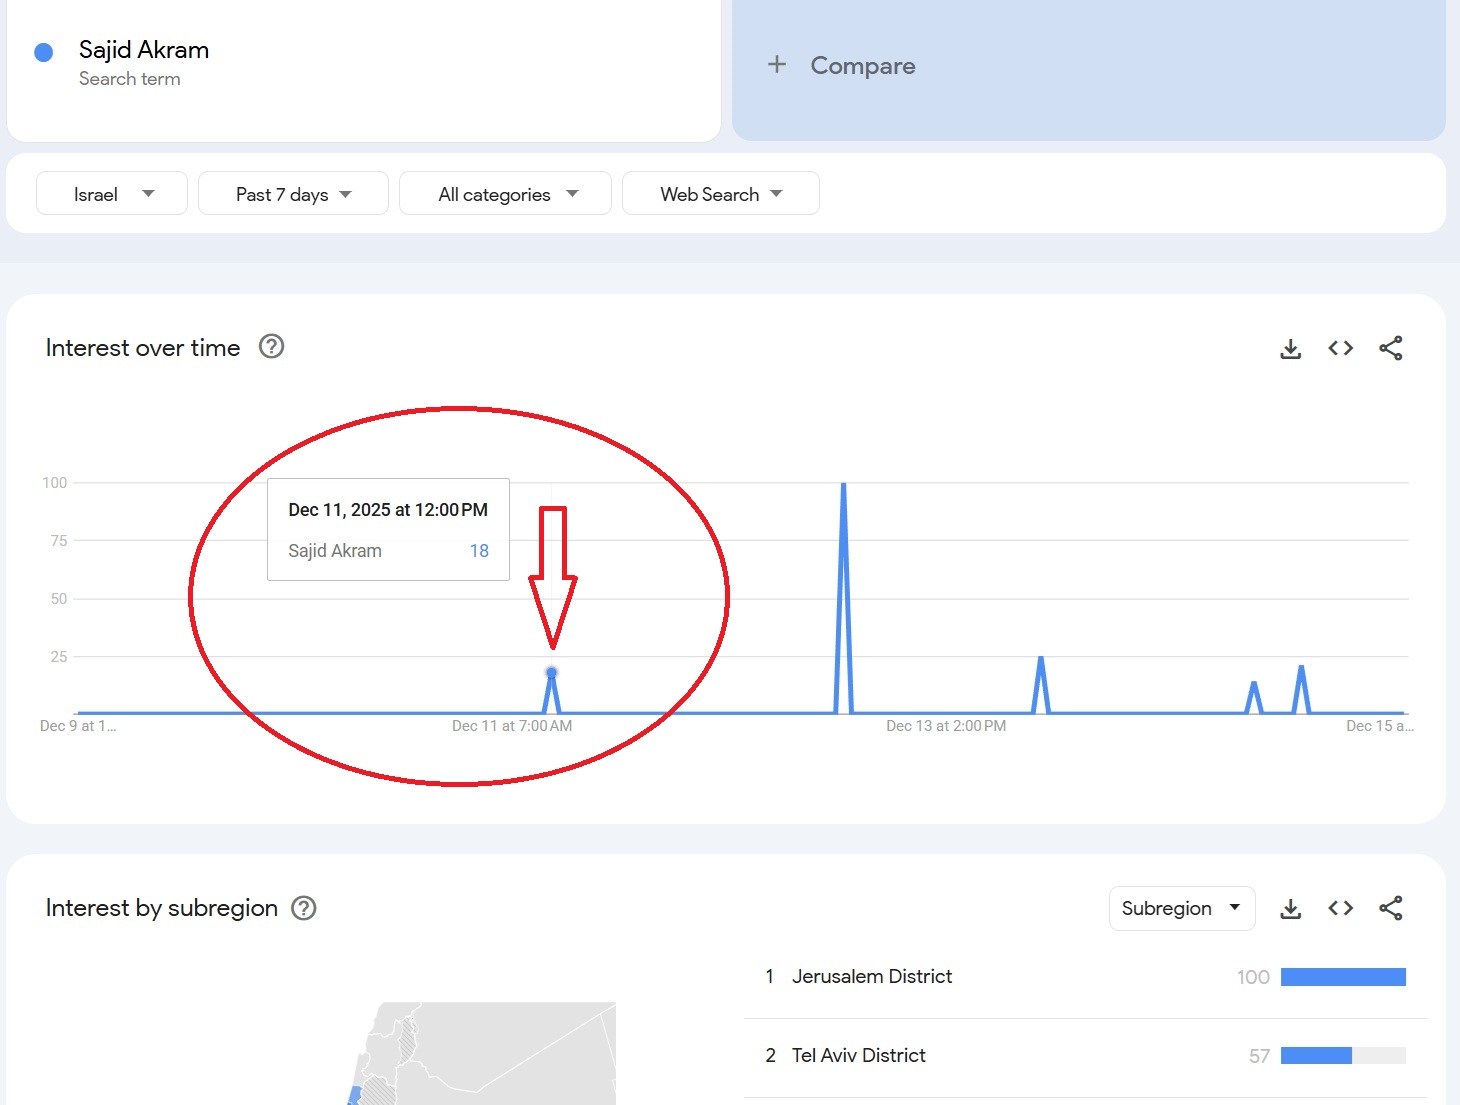The height and width of the screenshot is (1105, 1460).
Task: Open the Israel country dropdown
Action: pos(112,193)
